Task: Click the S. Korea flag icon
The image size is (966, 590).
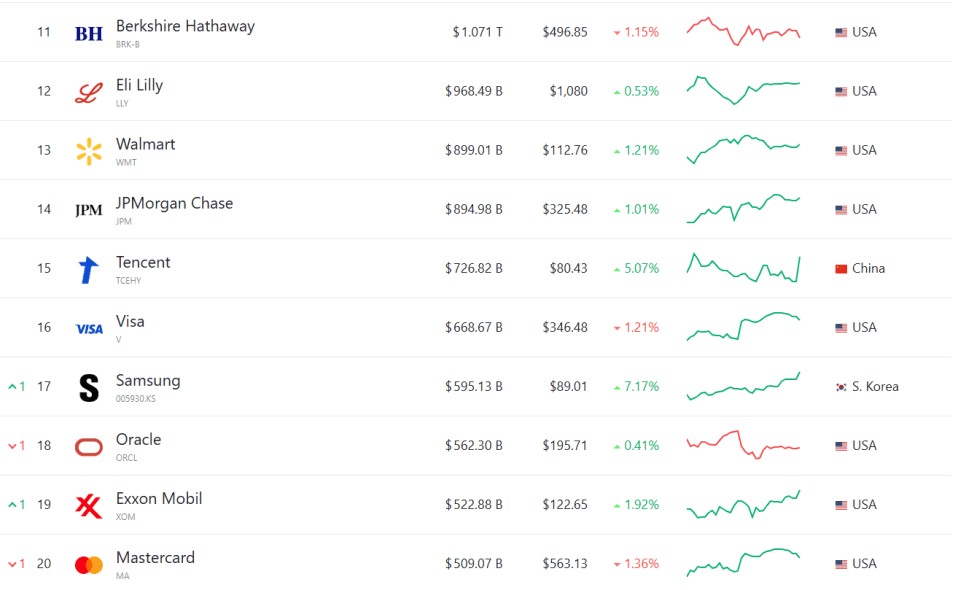Action: point(841,386)
